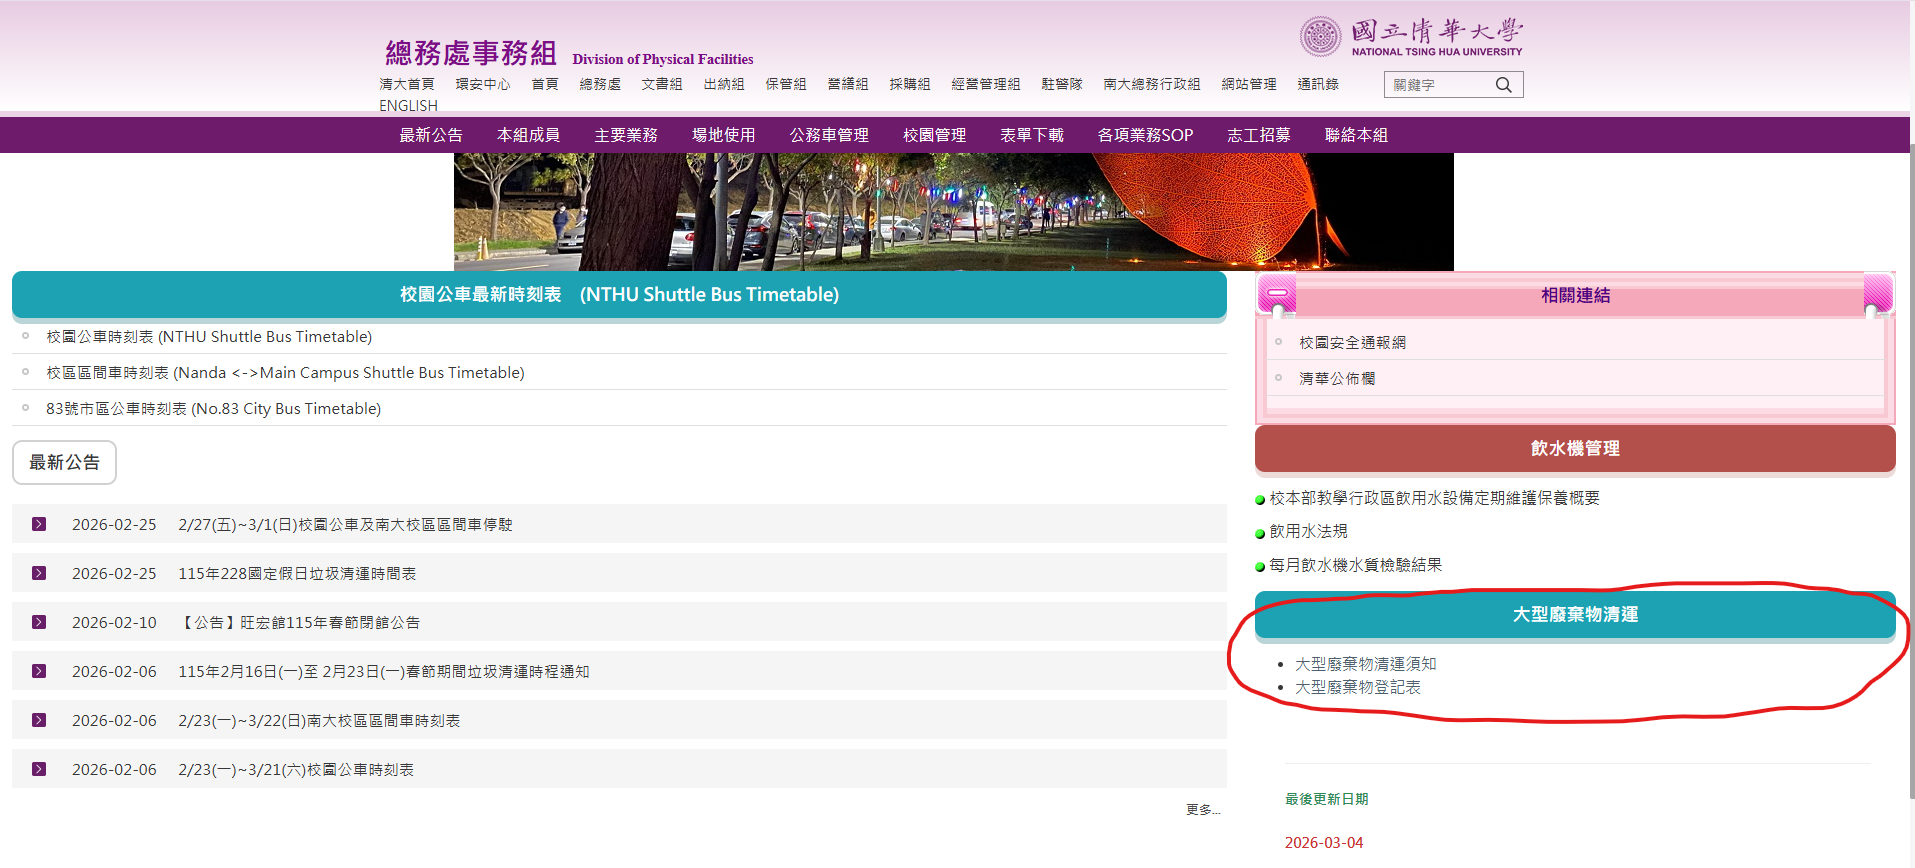Click the search magnifier icon
This screenshot has width=1915, height=868.
point(1503,85)
